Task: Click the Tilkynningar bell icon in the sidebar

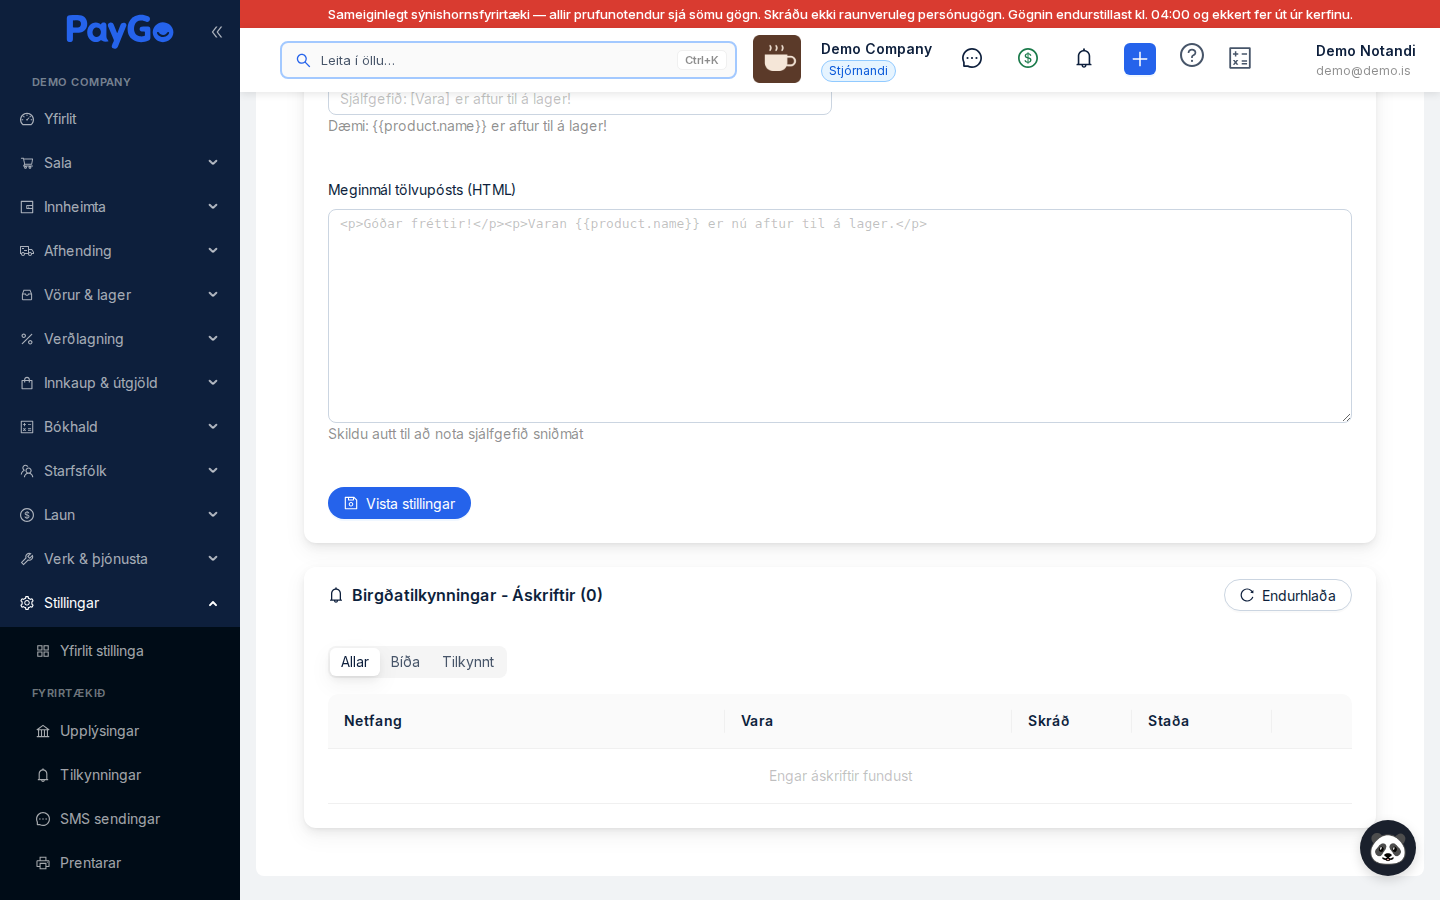Action: tap(43, 775)
